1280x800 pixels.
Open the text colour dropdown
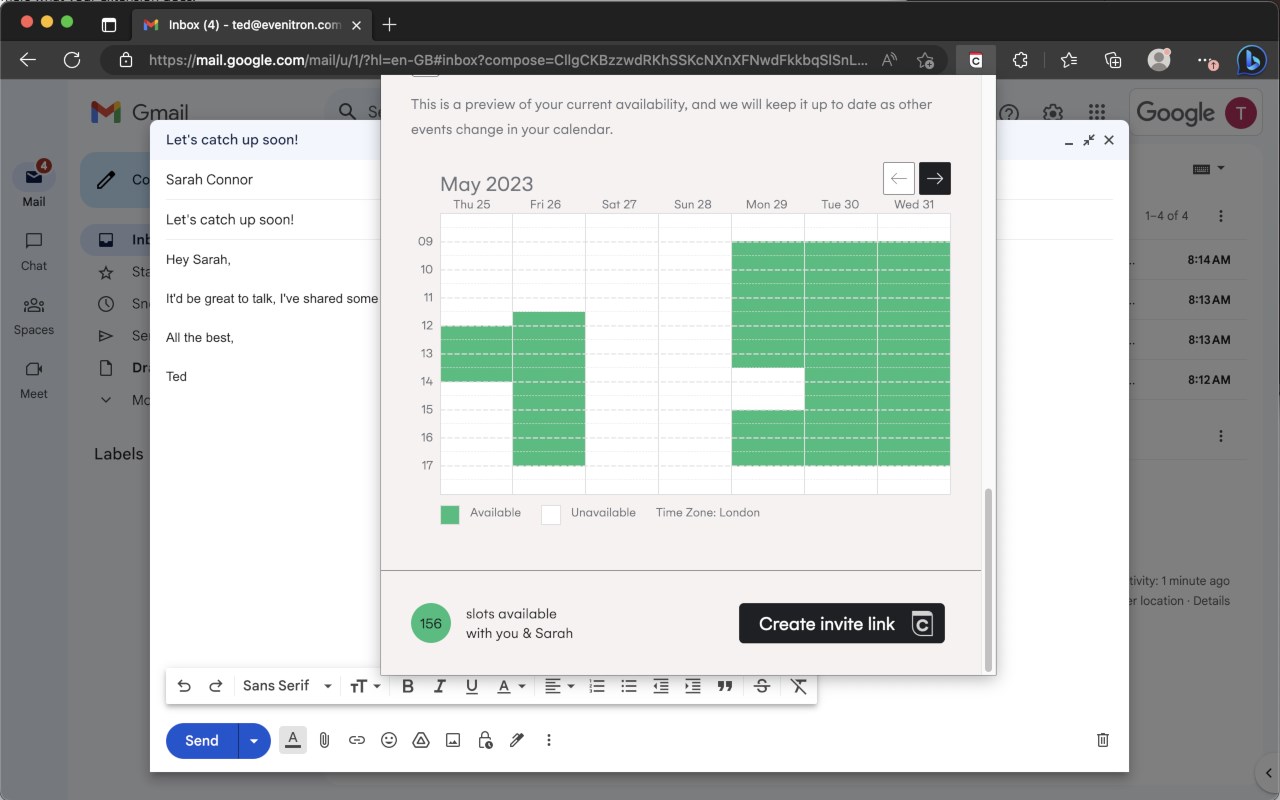pyautogui.click(x=511, y=686)
